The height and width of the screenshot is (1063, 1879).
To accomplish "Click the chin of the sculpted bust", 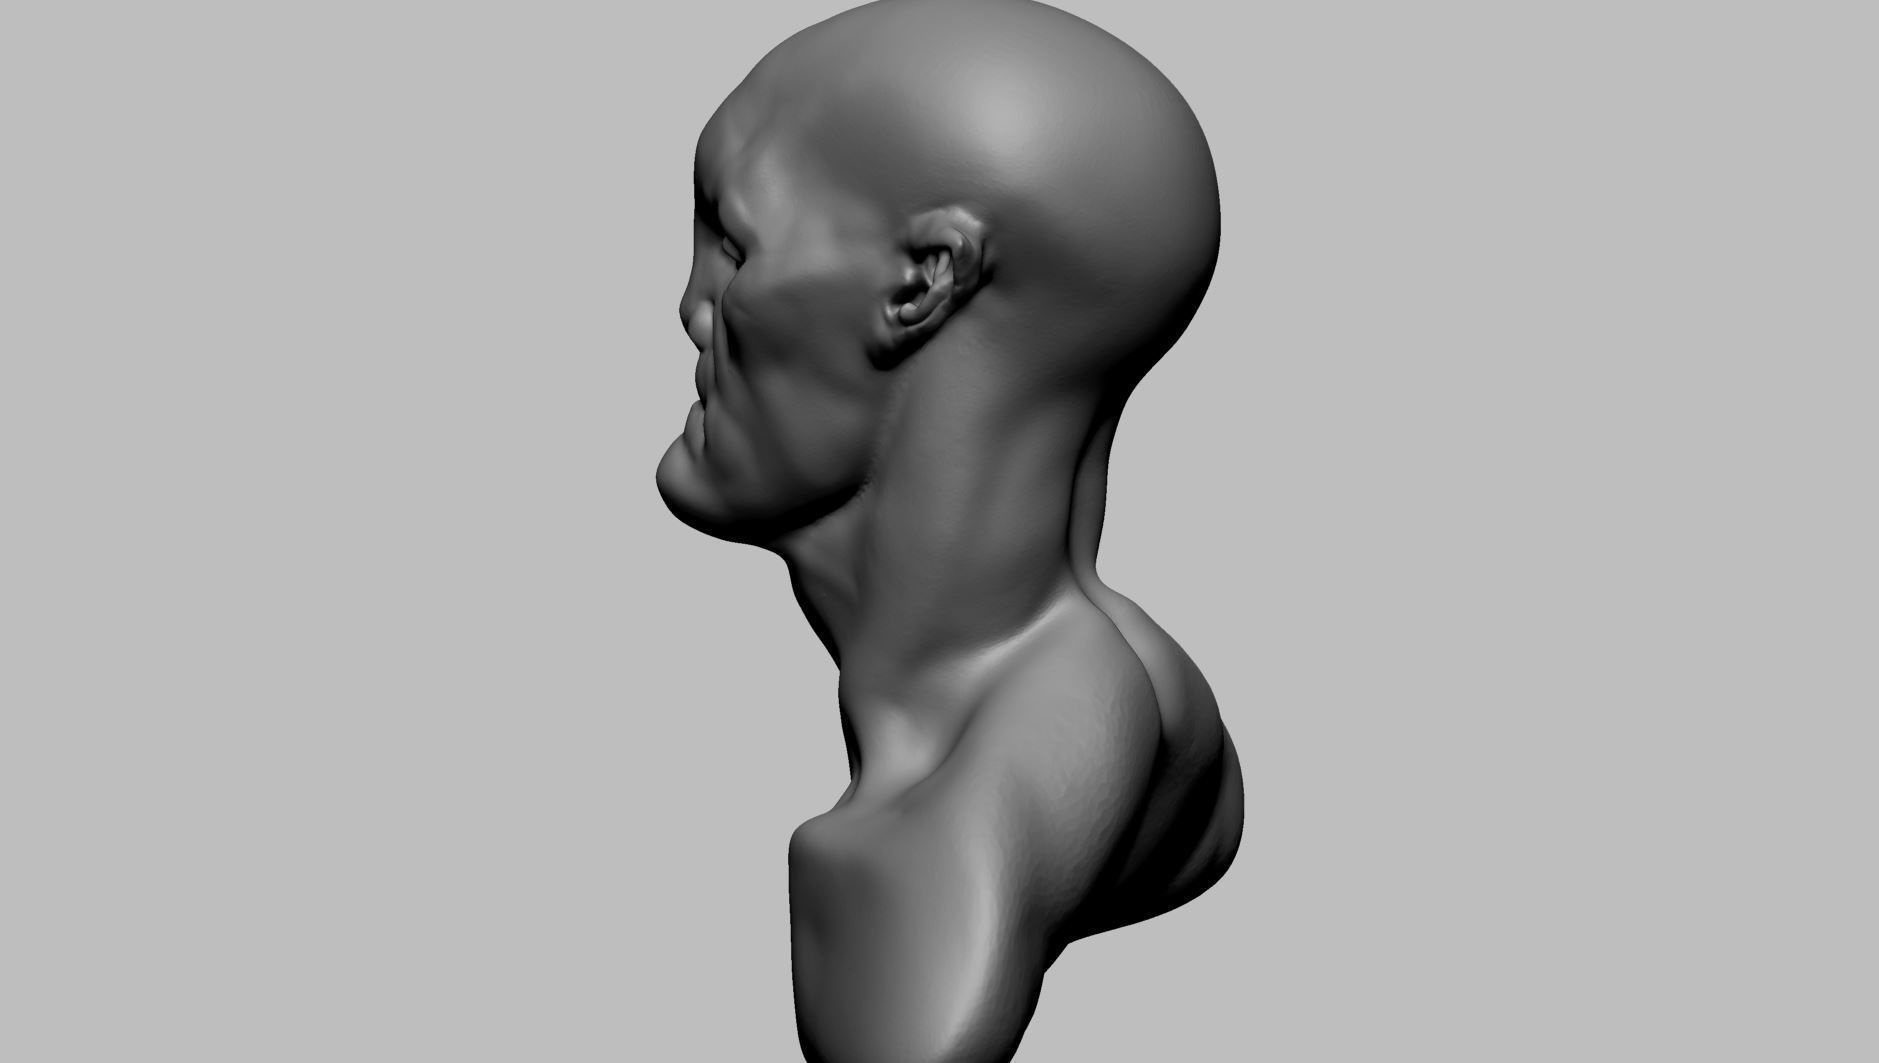I will pyautogui.click(x=690, y=485).
